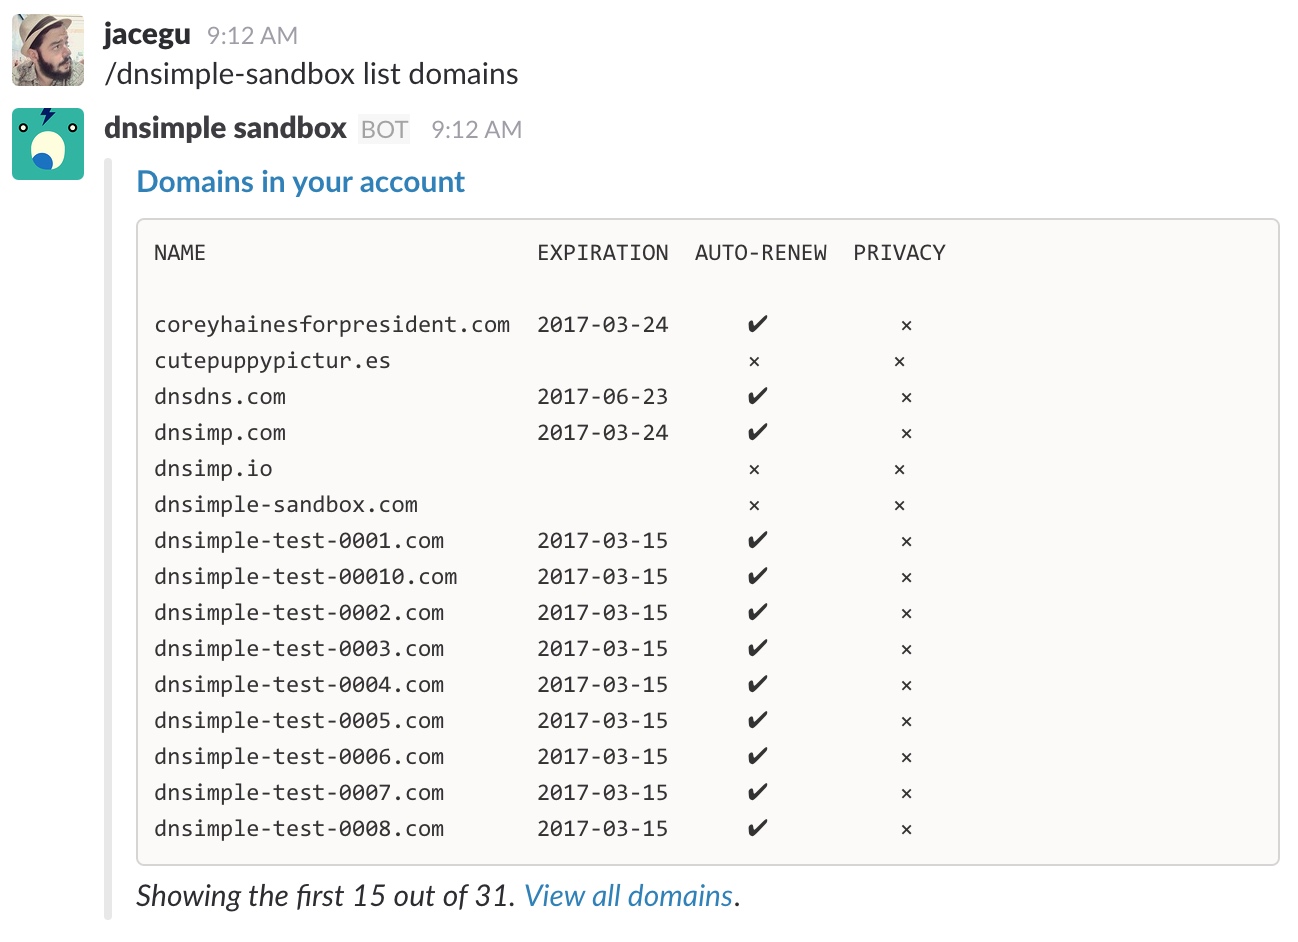The width and height of the screenshot is (1298, 942).
Task: Click auto-renew cross for dnsimple-sandbox.com
Action: click(754, 505)
